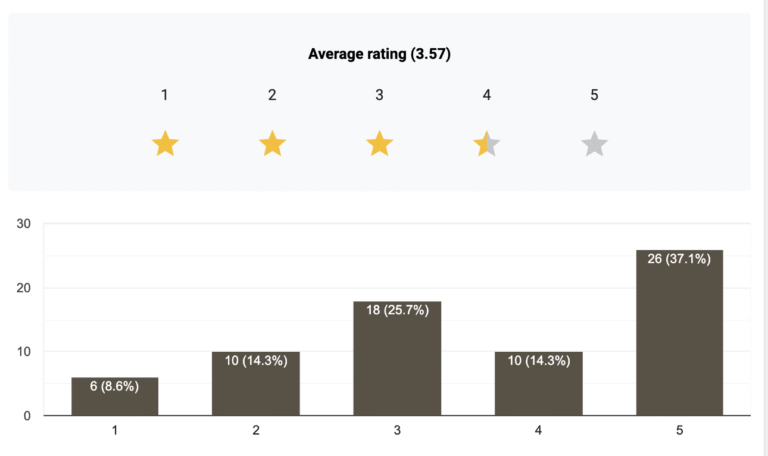Image resolution: width=768 pixels, height=456 pixels.
Task: Click the y-axis value 20
Action: pos(24,288)
